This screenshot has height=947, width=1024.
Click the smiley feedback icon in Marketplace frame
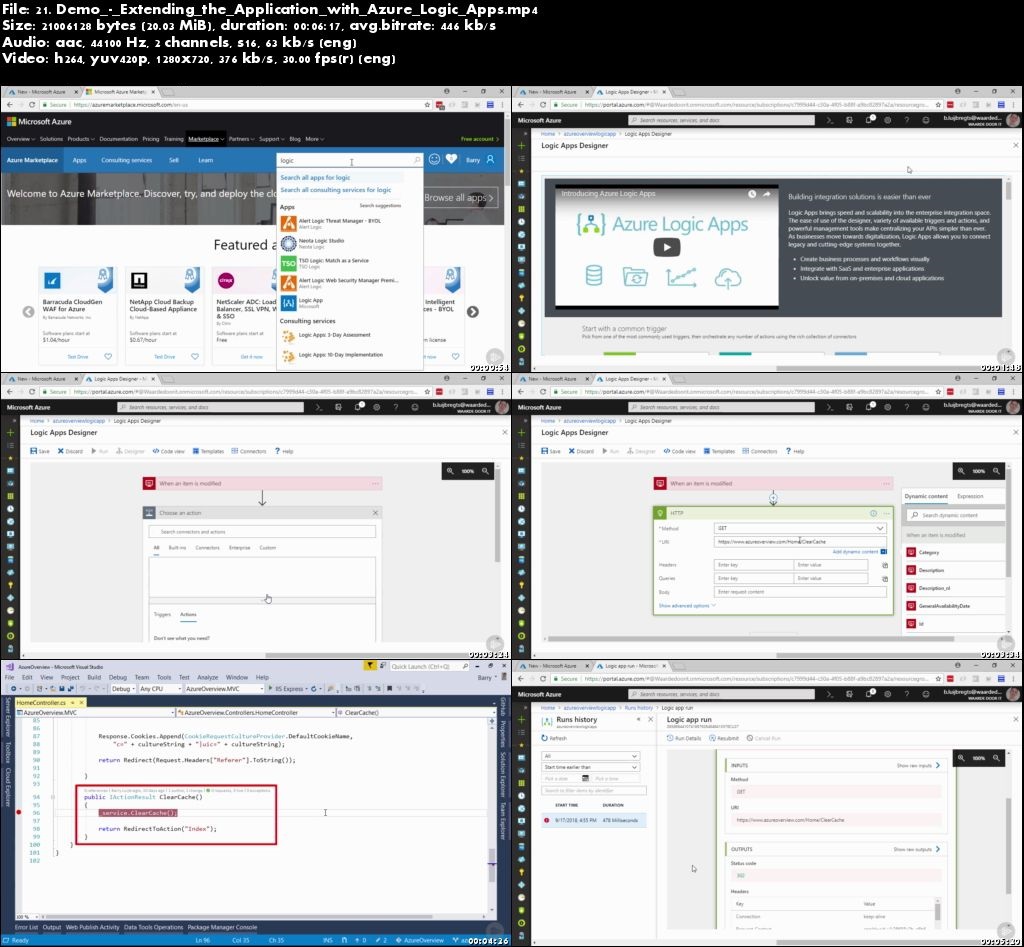click(434, 159)
